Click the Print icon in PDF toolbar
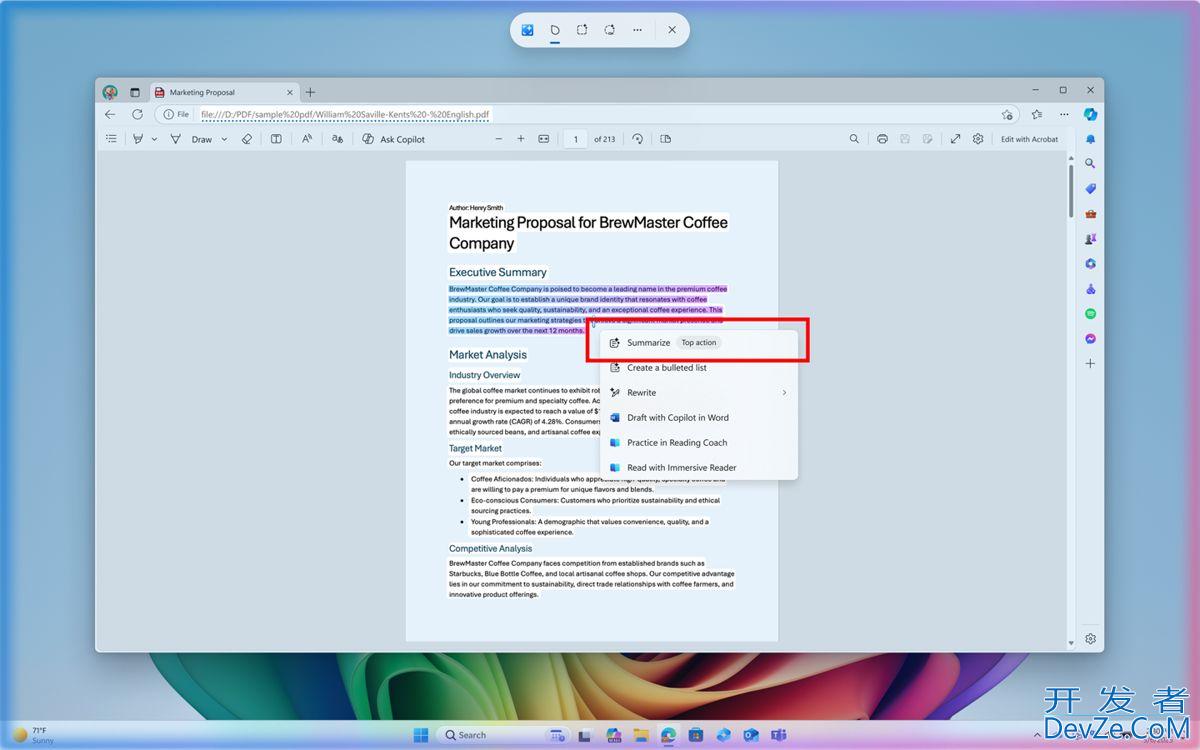Image resolution: width=1200 pixels, height=750 pixels. click(882, 139)
